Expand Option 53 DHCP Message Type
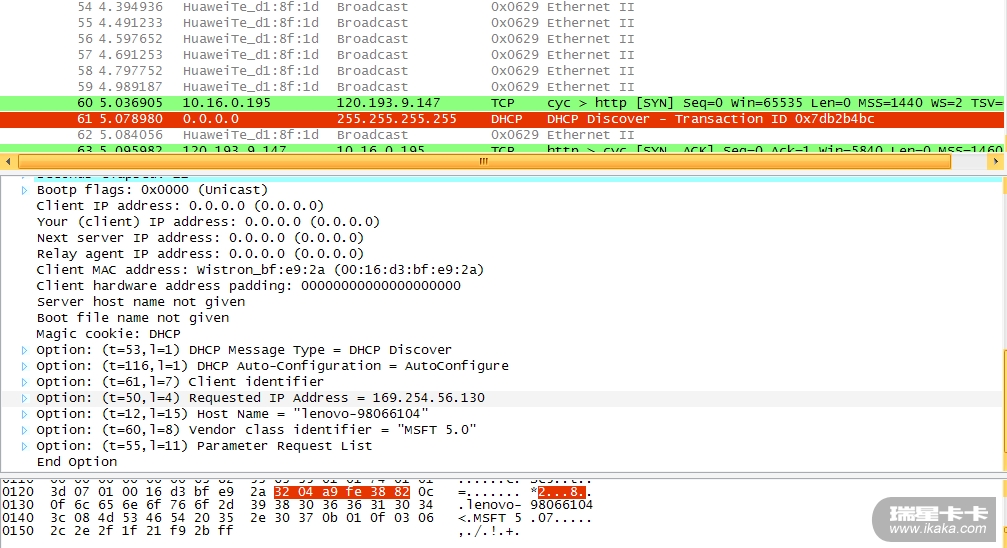Image resolution: width=1007 pixels, height=548 pixels. (24, 350)
